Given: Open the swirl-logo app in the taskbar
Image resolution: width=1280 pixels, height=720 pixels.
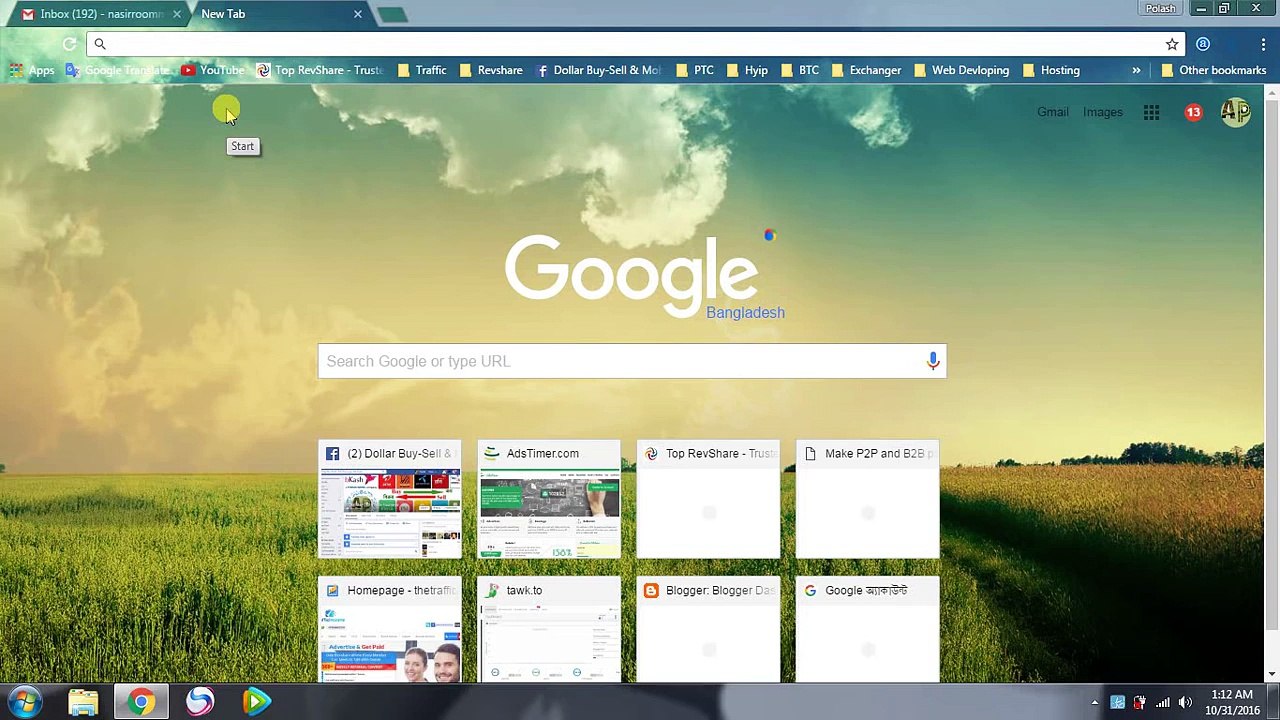Looking at the screenshot, I should (199, 701).
